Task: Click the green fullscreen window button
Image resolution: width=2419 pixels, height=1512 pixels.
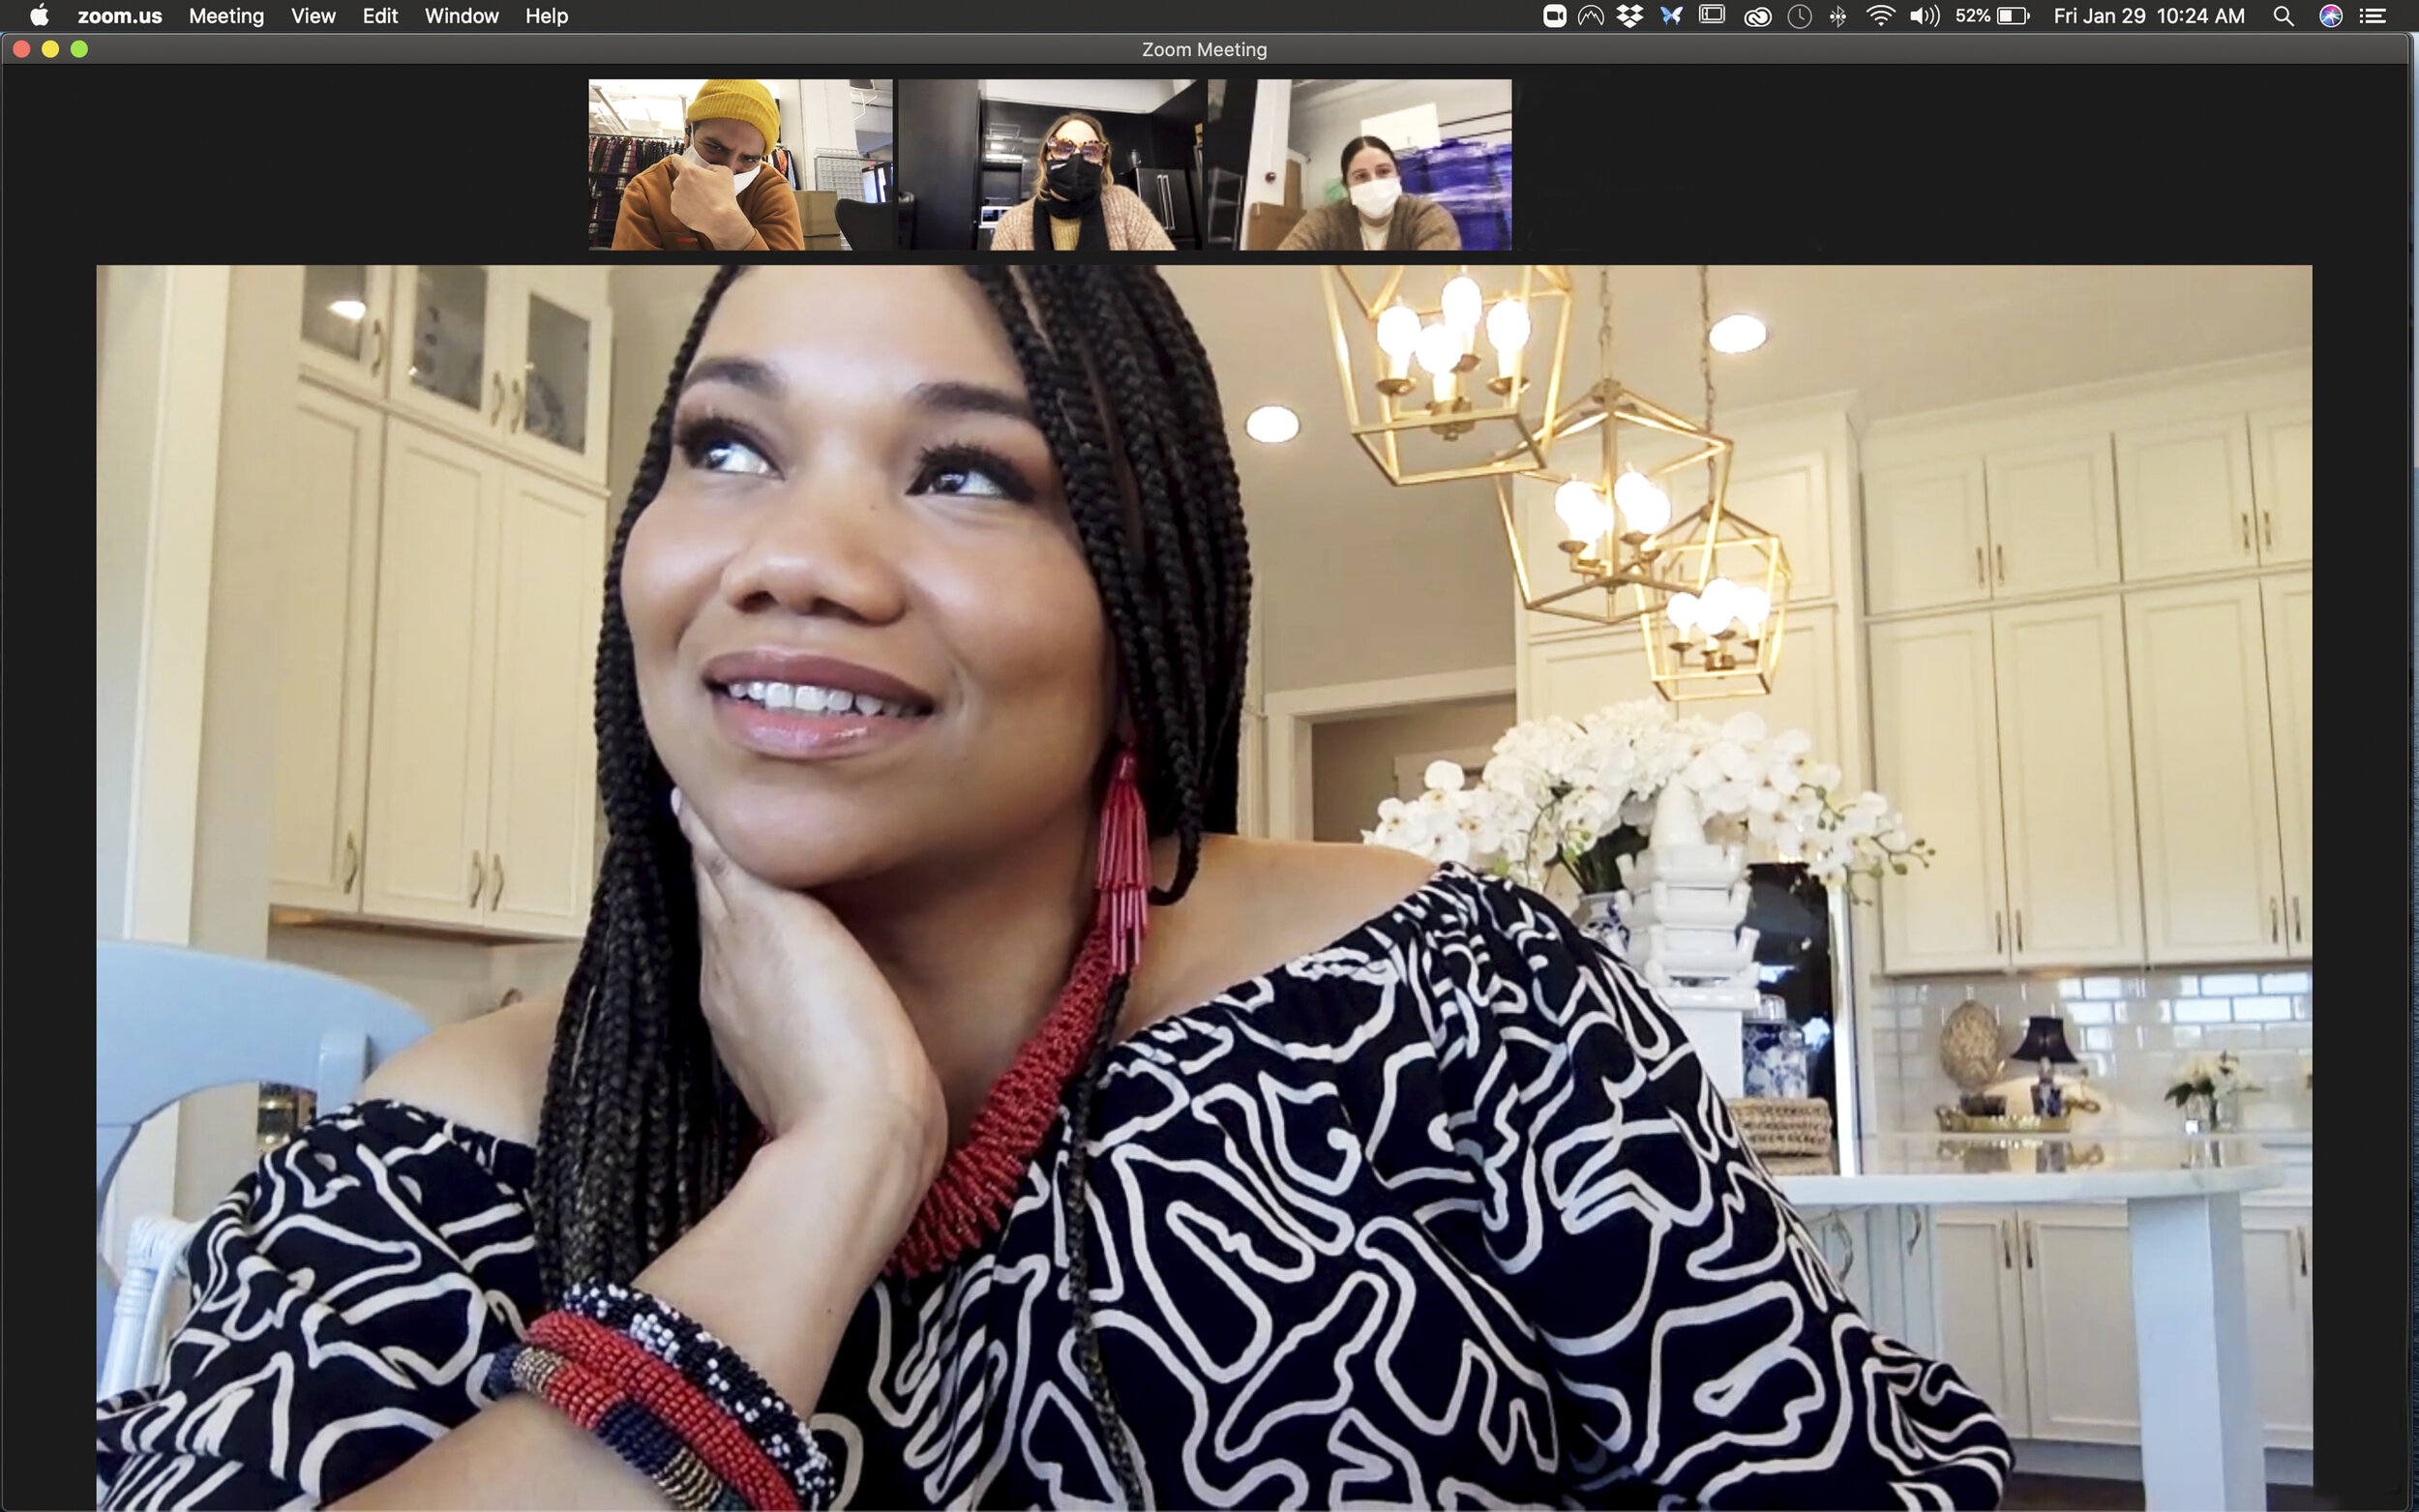Action: pos(79,49)
